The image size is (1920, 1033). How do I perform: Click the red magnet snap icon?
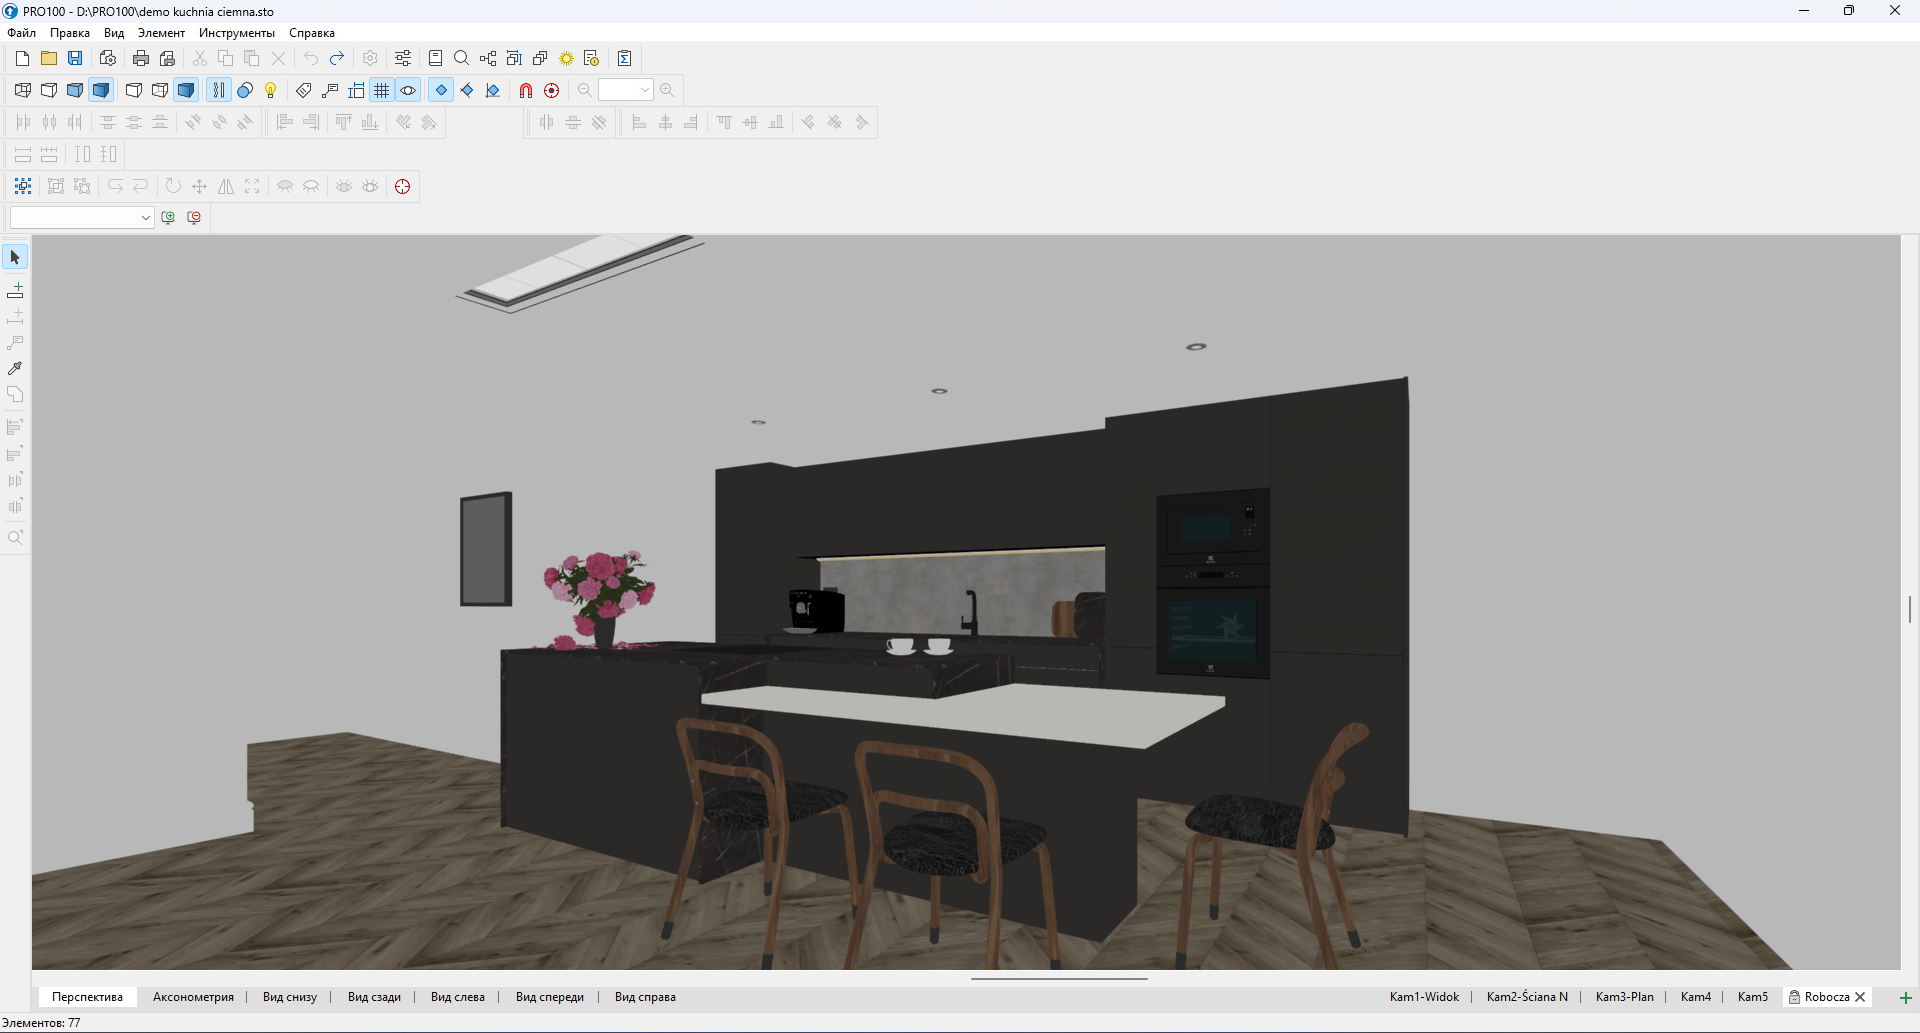pos(525,90)
